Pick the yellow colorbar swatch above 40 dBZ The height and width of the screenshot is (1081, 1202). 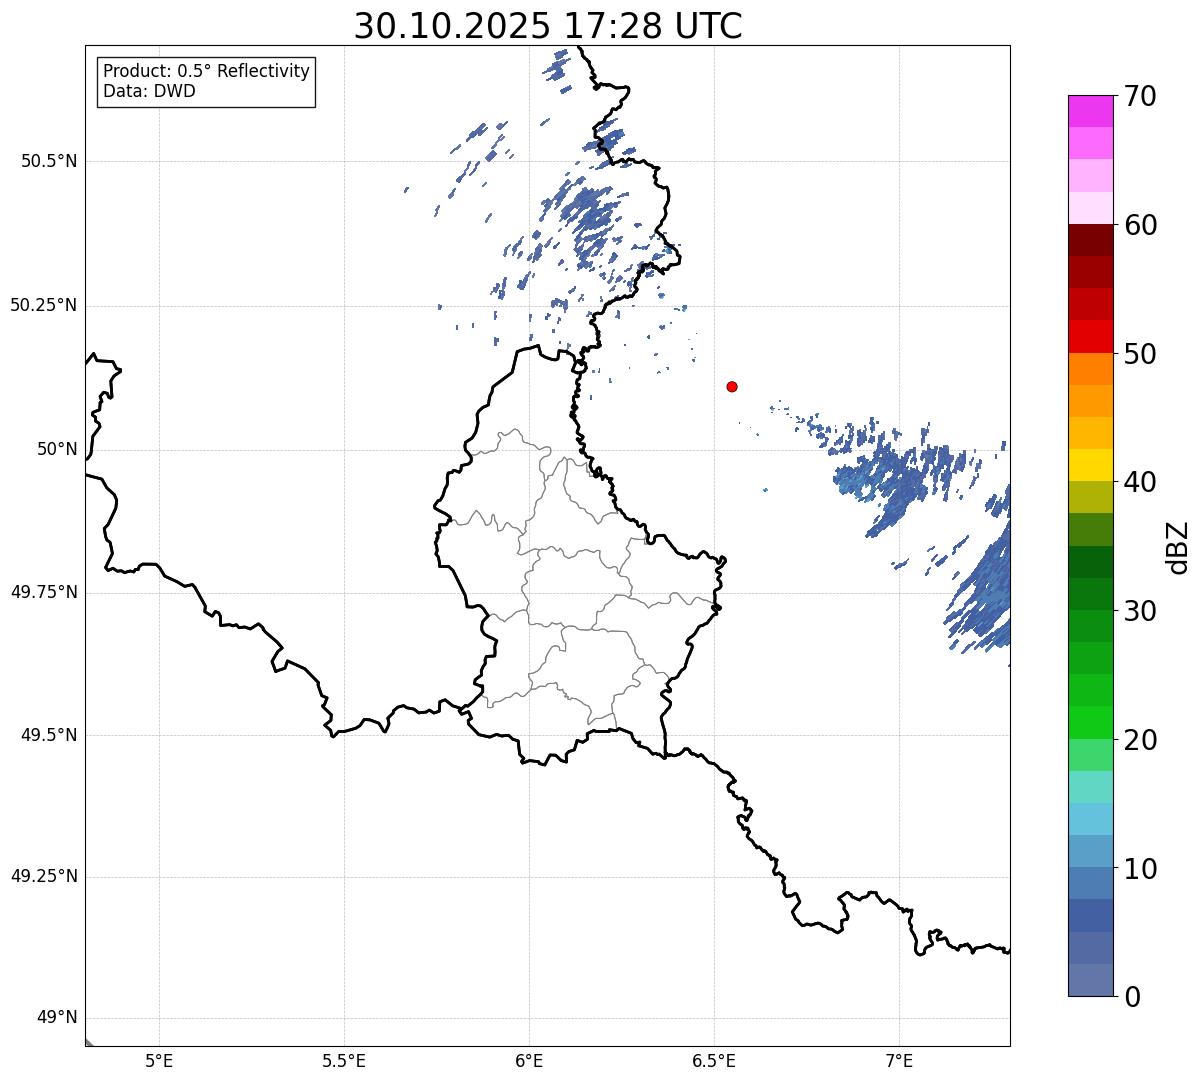click(x=1090, y=466)
